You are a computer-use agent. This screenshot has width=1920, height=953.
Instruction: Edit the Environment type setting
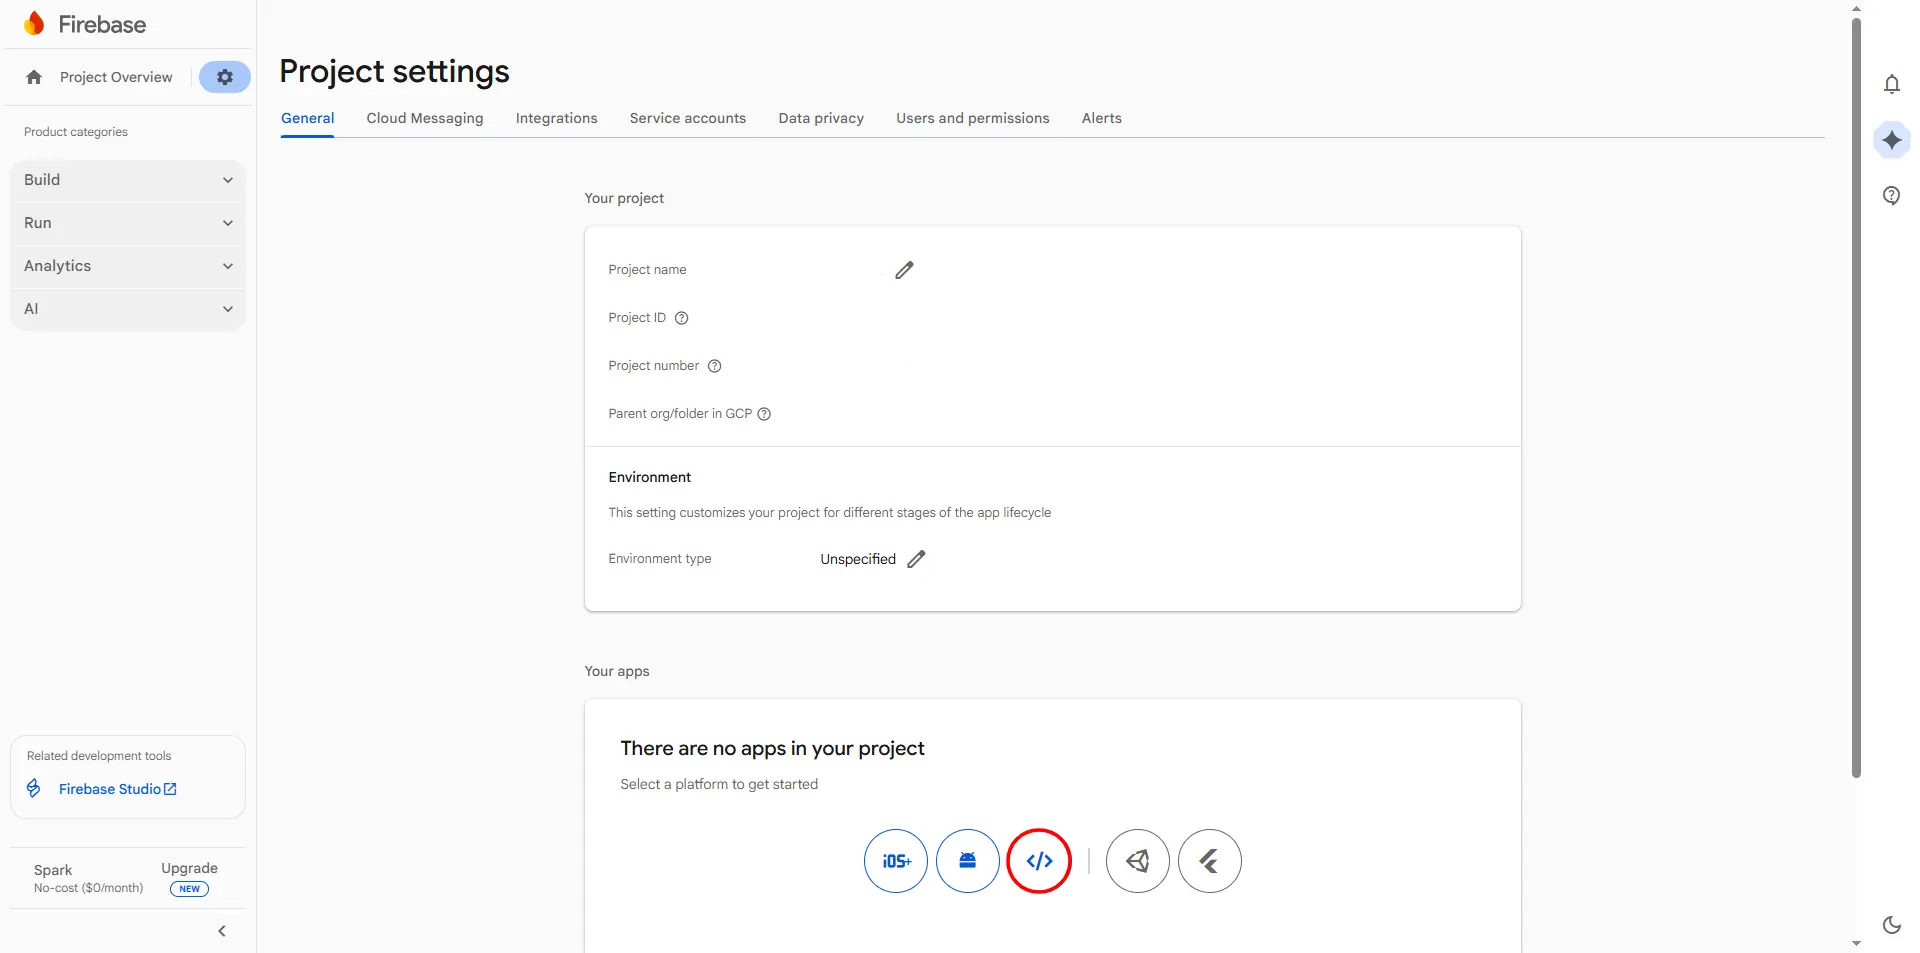pos(916,559)
